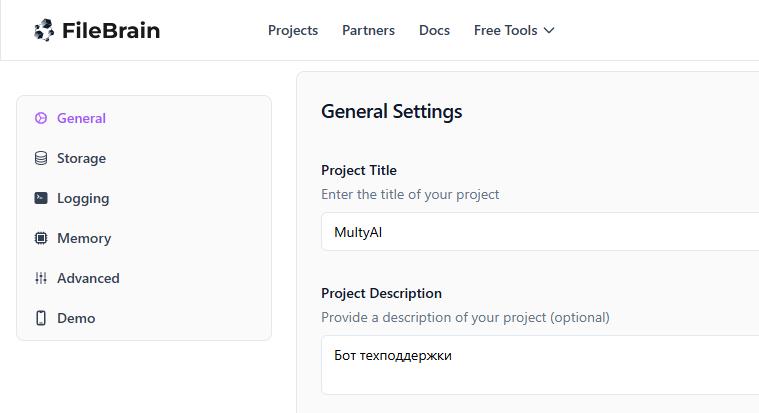
Task: Open the Partners navigation link
Action: pyautogui.click(x=368, y=31)
